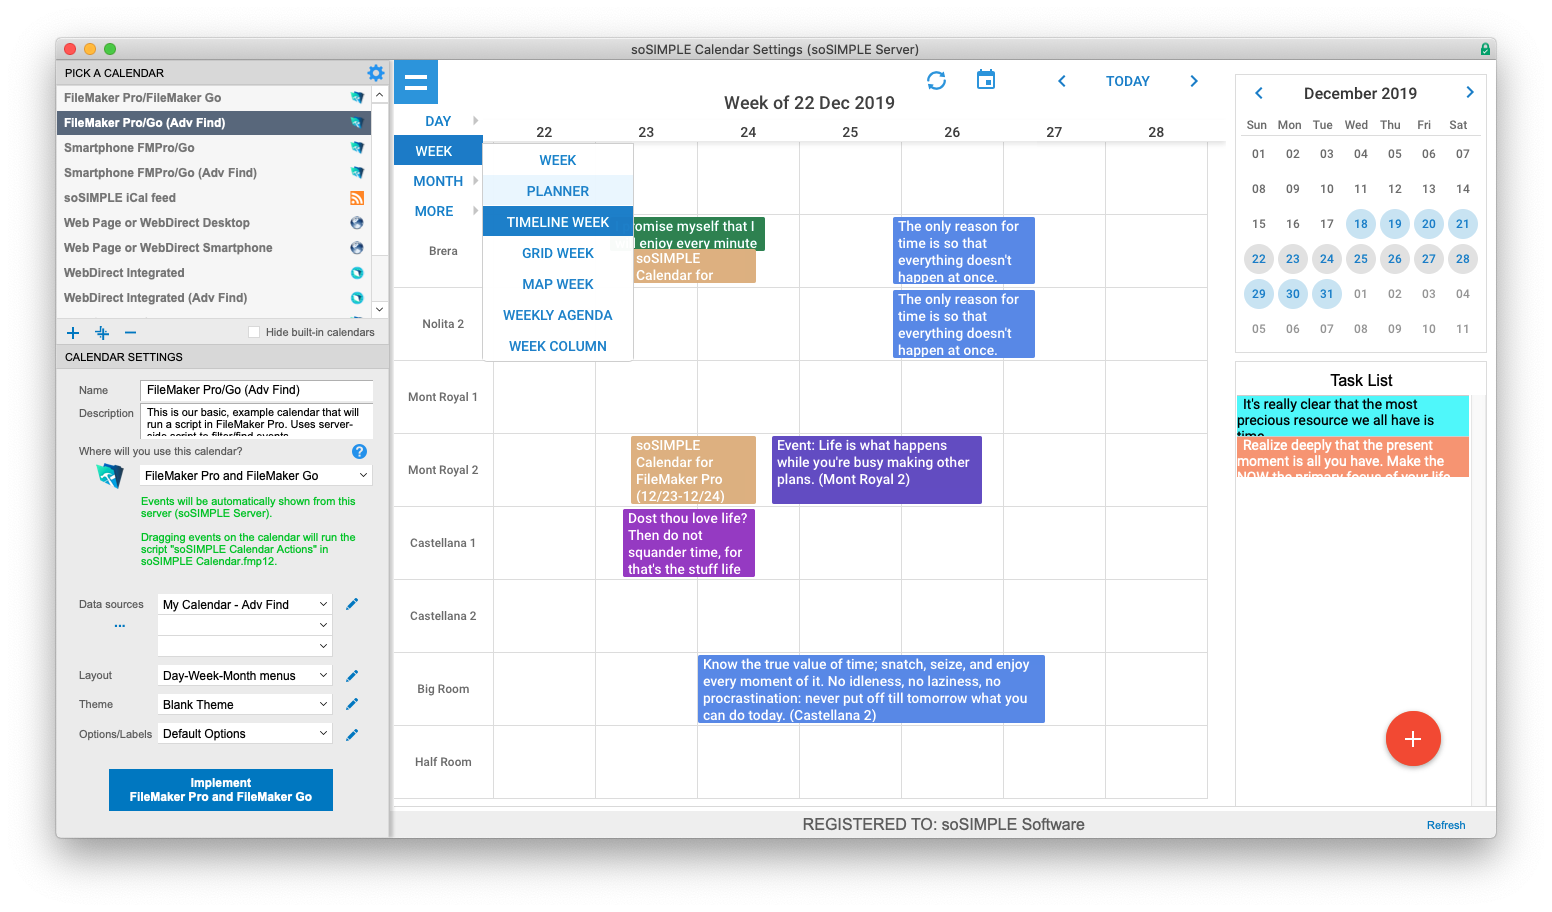
Task: Click the Description text field
Action: click(x=256, y=421)
